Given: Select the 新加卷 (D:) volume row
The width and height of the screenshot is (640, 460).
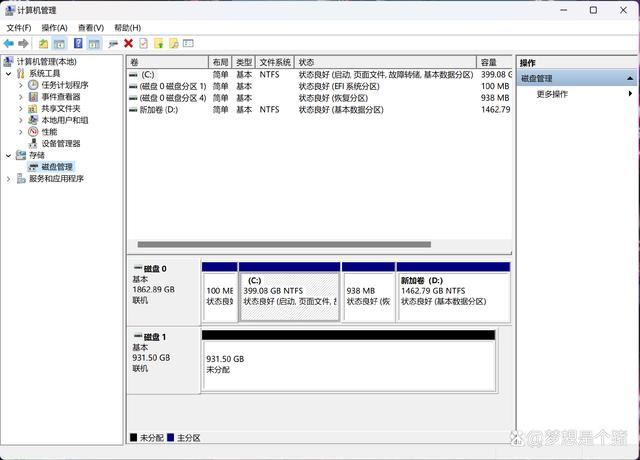Looking at the screenshot, I should (320, 110).
